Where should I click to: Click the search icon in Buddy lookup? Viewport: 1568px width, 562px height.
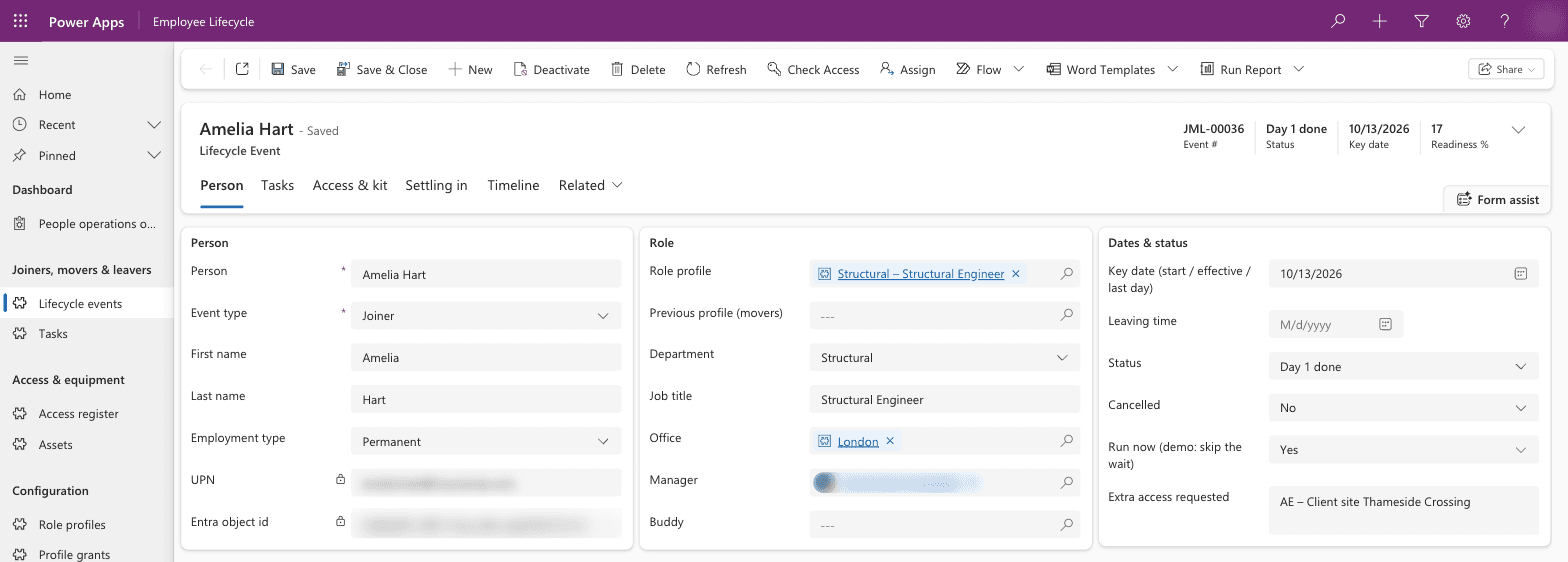pyautogui.click(x=1067, y=524)
